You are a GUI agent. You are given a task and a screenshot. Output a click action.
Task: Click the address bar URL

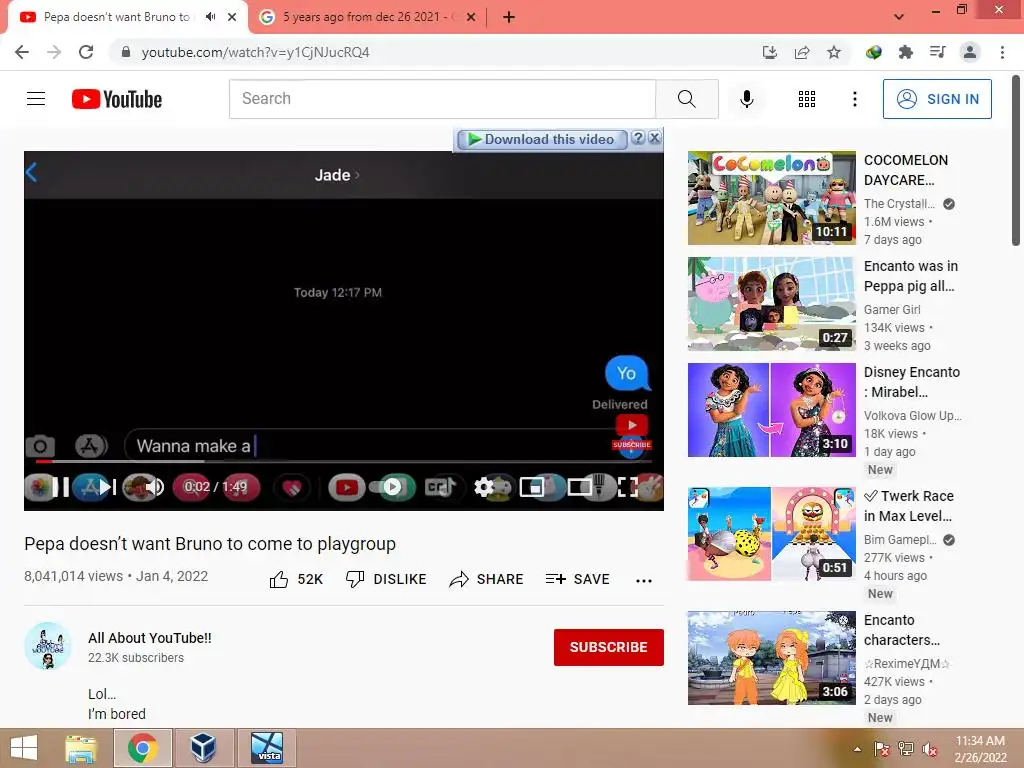click(x=255, y=52)
